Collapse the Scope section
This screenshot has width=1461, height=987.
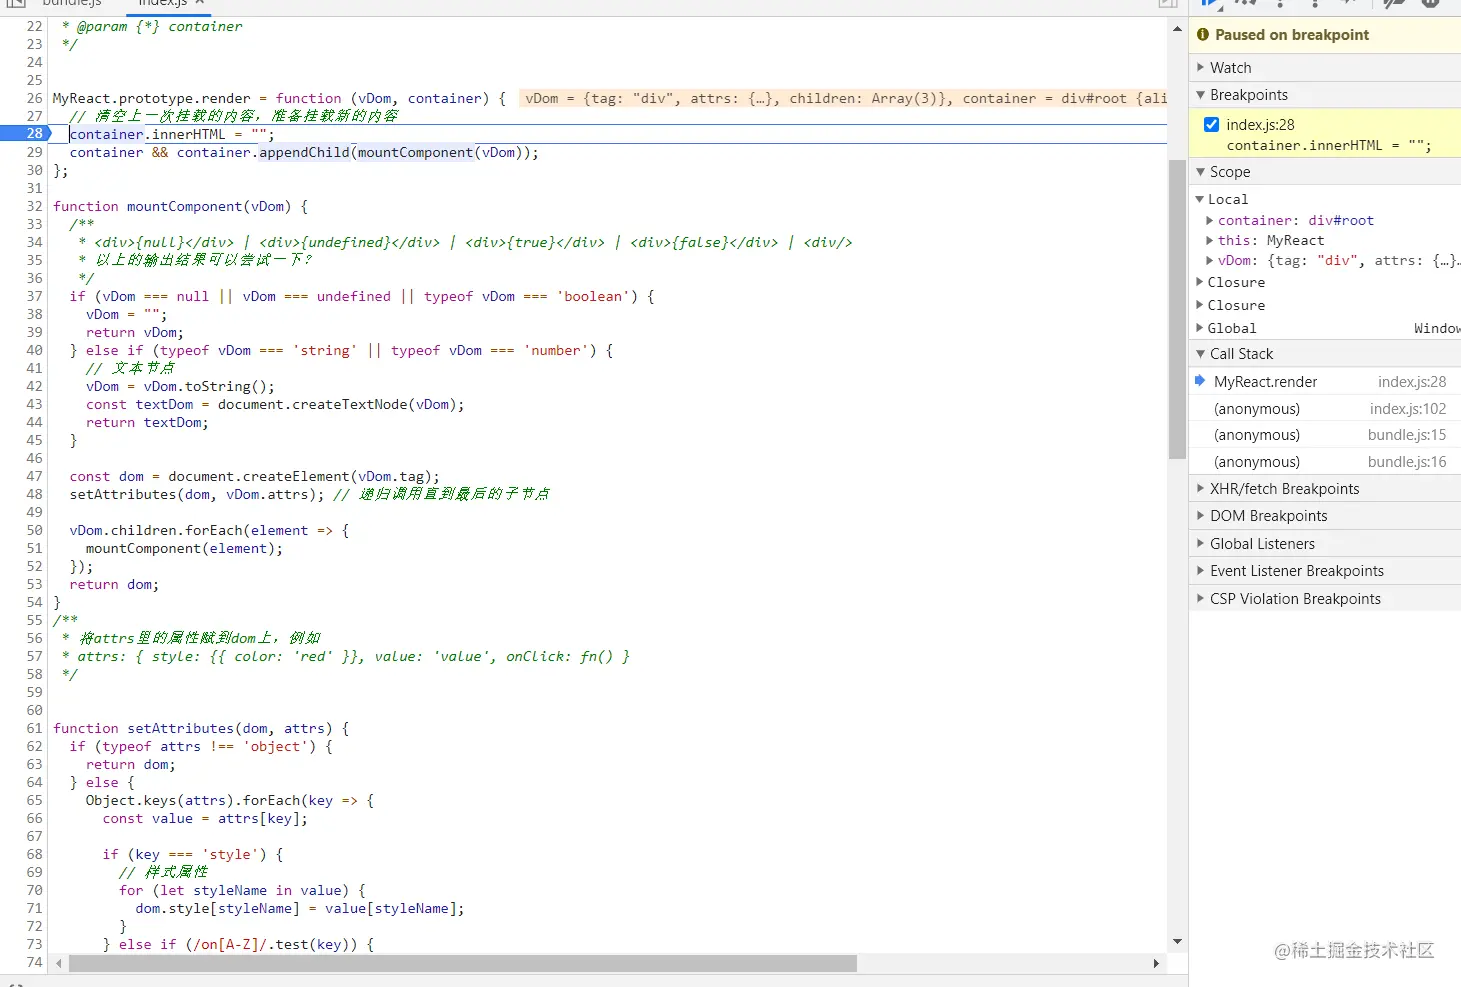[1201, 172]
